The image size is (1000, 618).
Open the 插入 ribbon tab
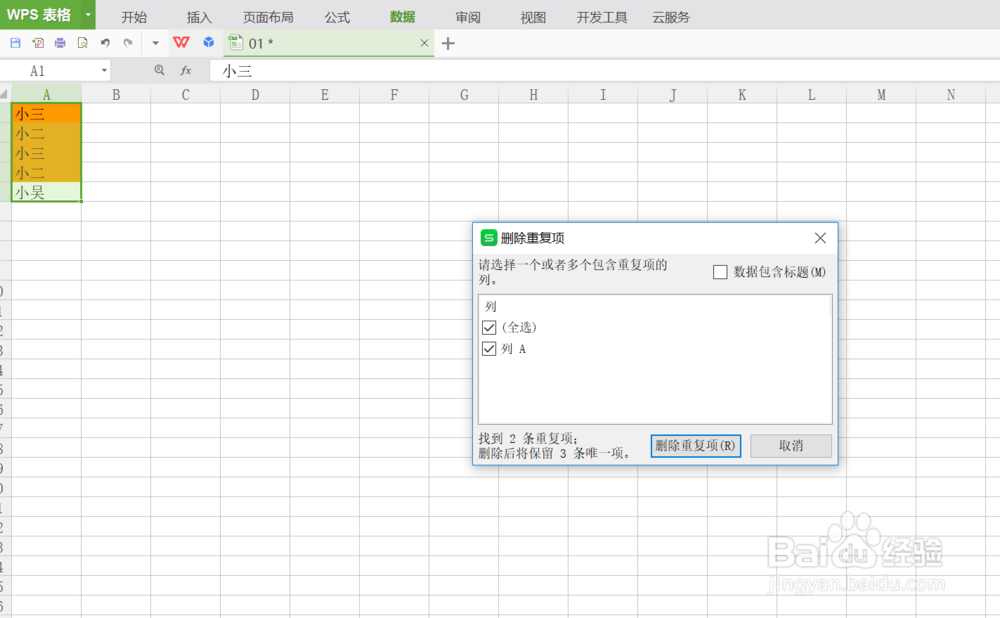coord(198,17)
